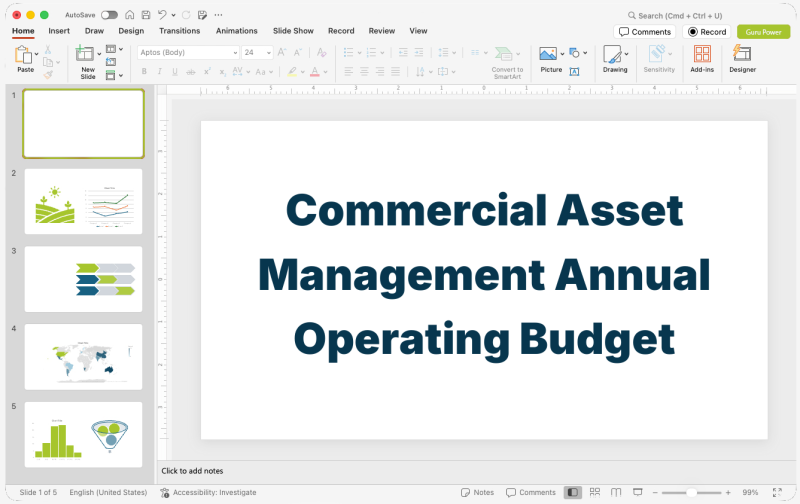
Task: Switch to Slide Sorter view
Action: click(x=594, y=492)
